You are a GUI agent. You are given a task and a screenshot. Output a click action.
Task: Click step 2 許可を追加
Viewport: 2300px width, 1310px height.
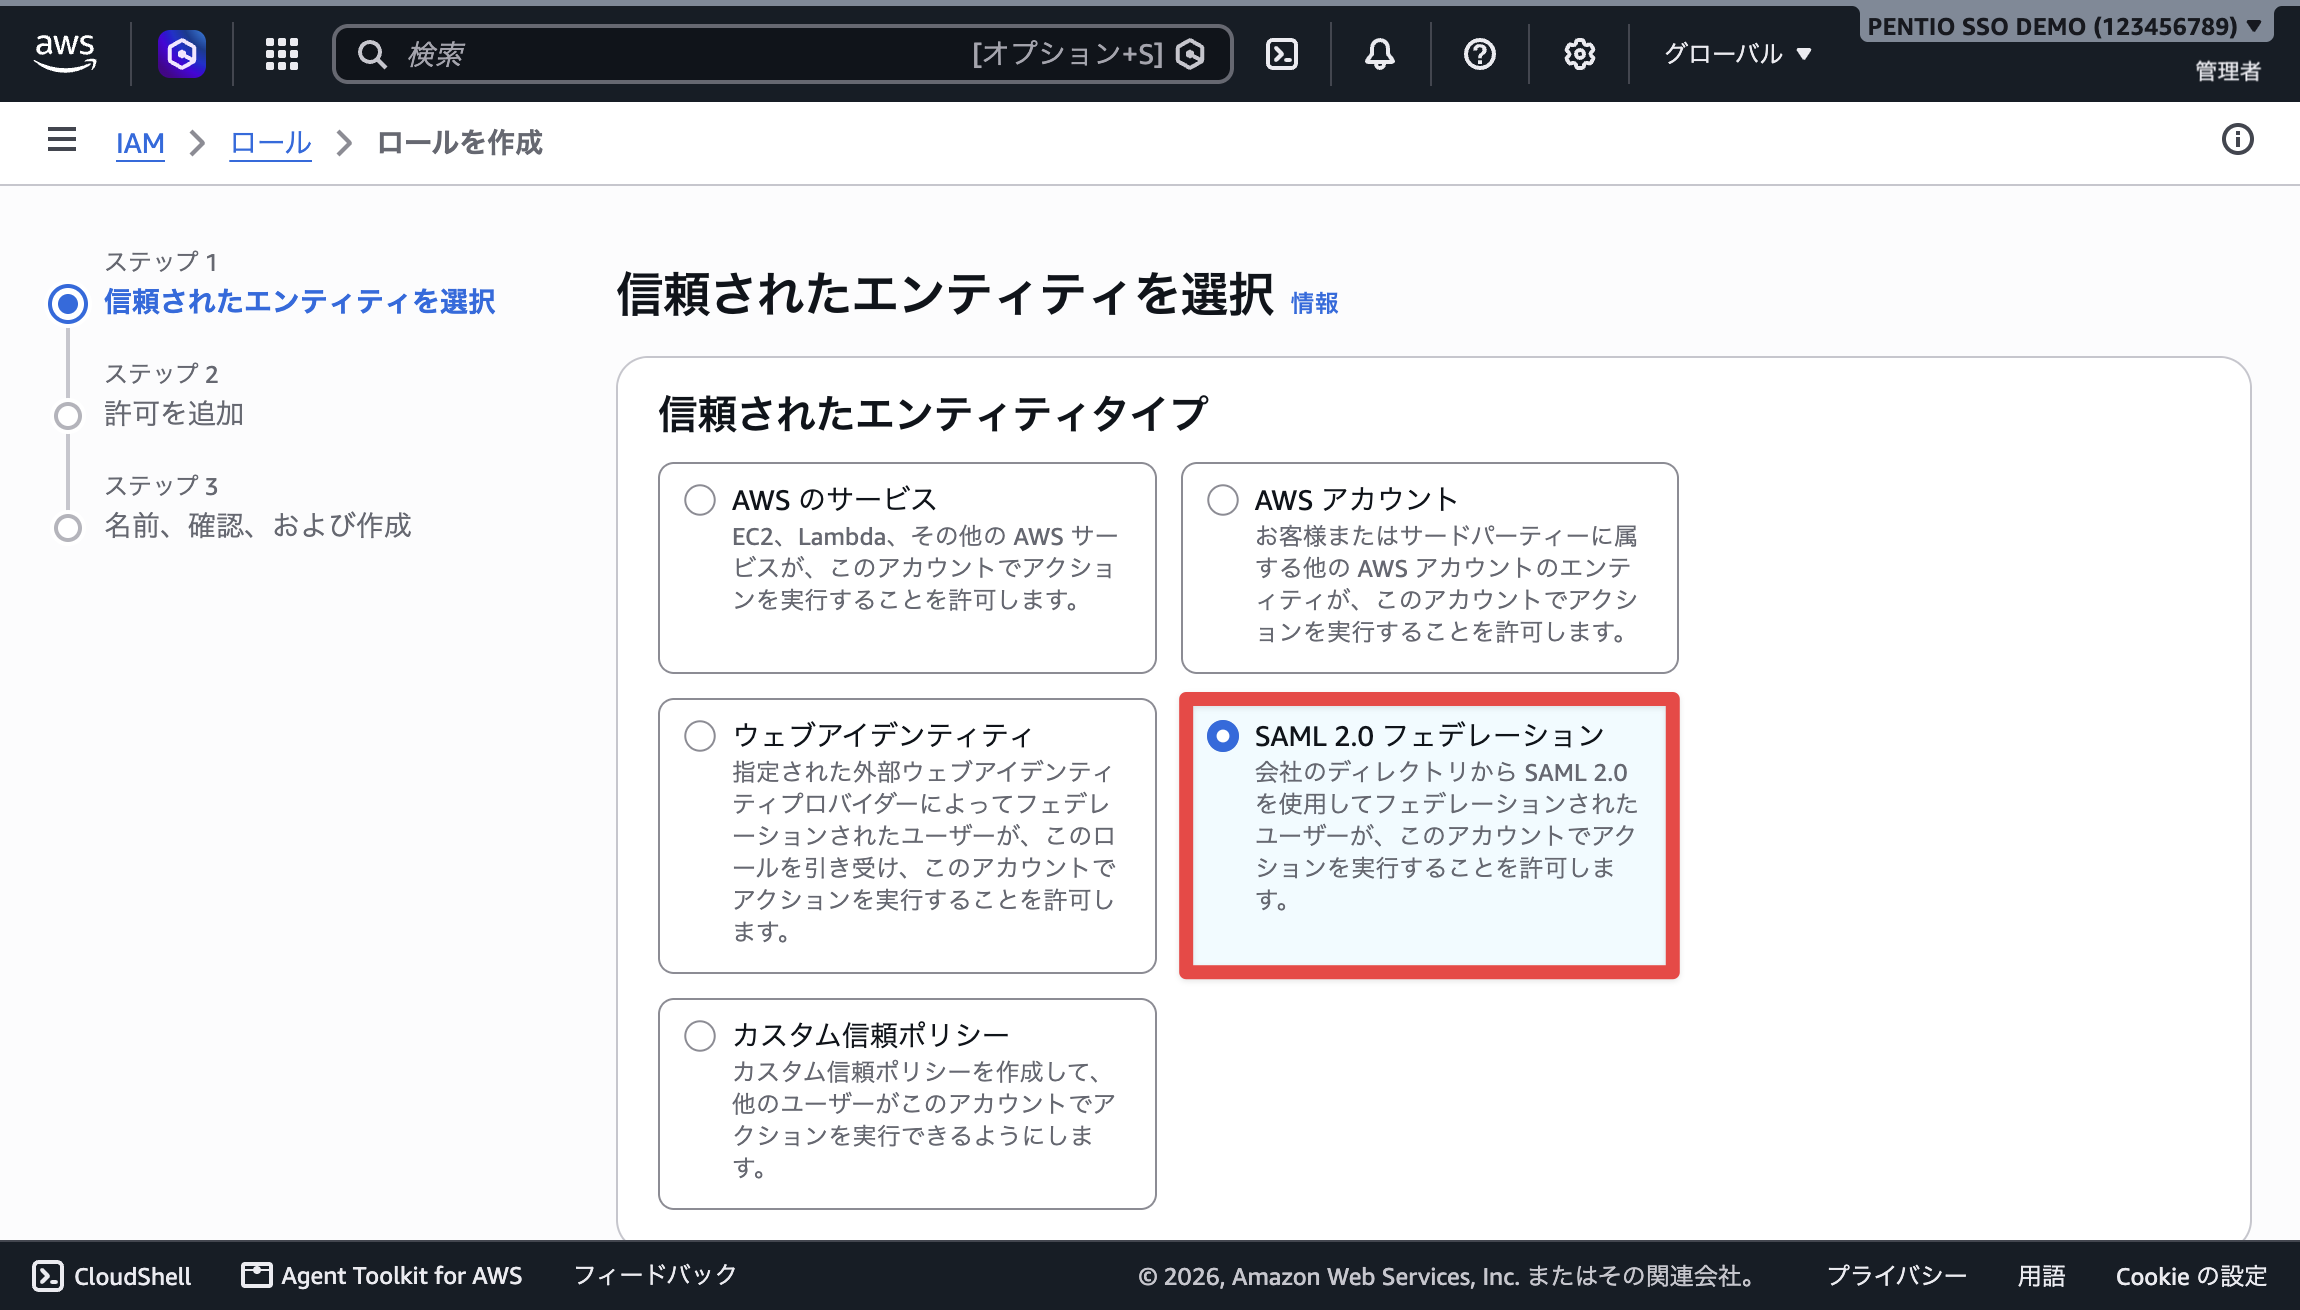coord(174,414)
